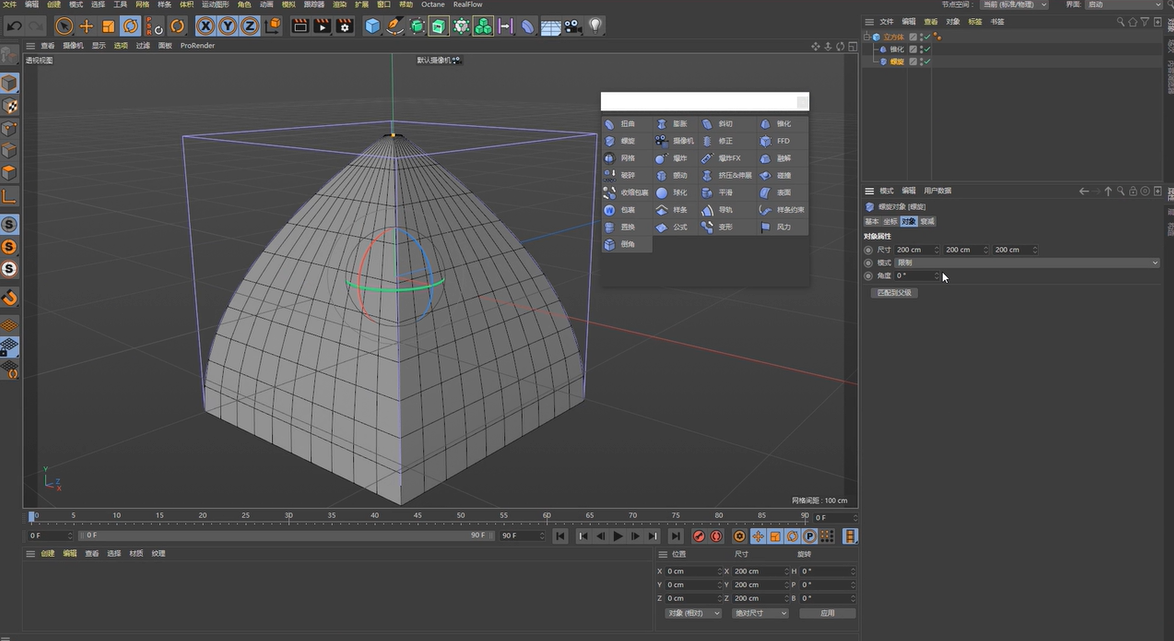Open Render Settings clapperboard gear icon
1174x641 pixels.
pyautogui.click(x=344, y=26)
